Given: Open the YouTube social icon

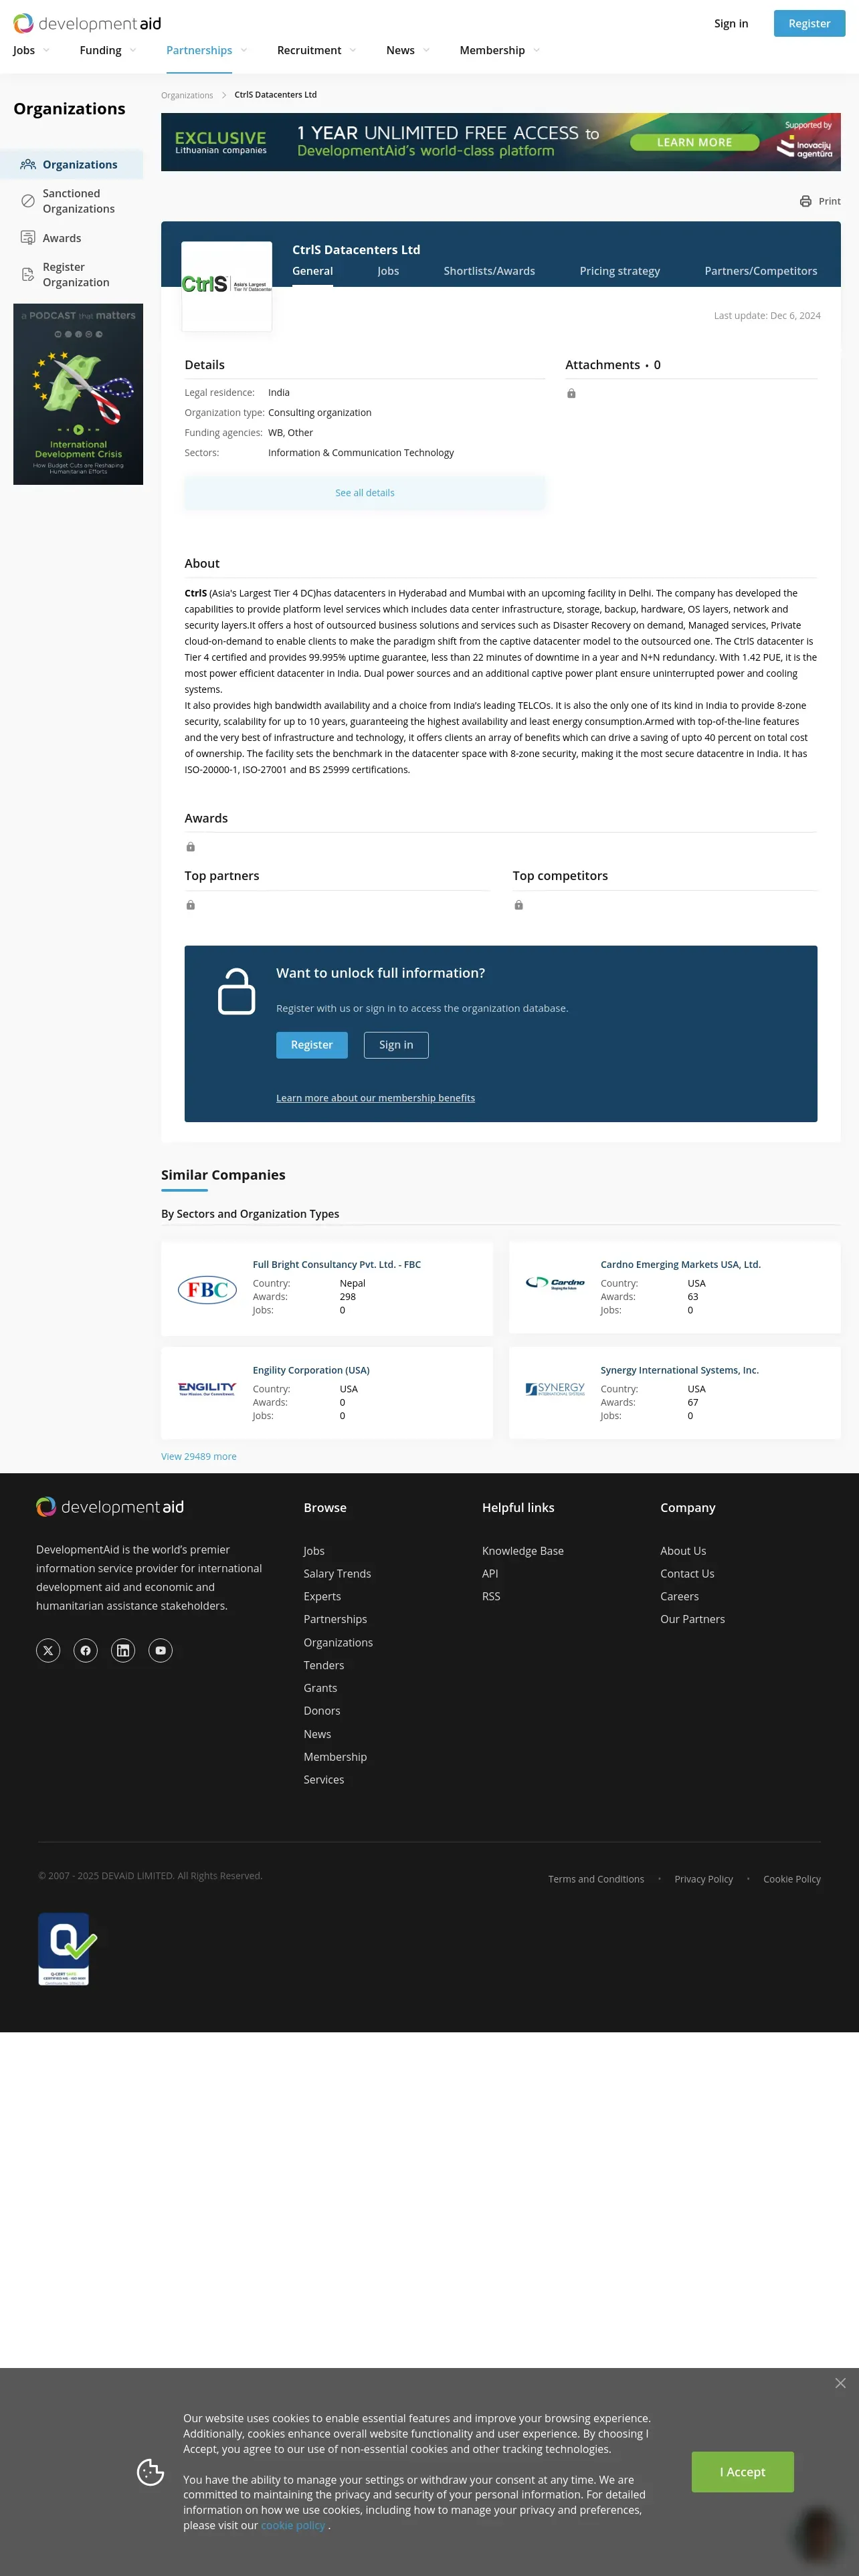Looking at the screenshot, I should coord(160,1650).
